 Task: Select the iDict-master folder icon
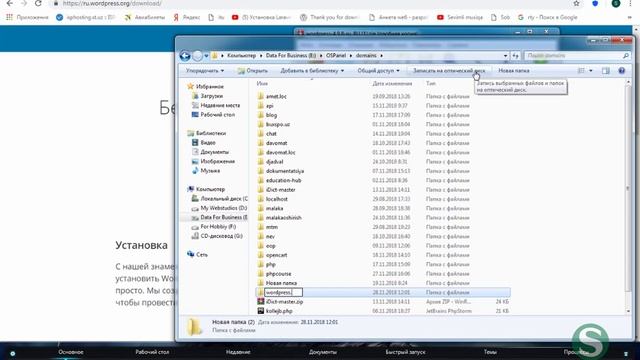[261, 190]
